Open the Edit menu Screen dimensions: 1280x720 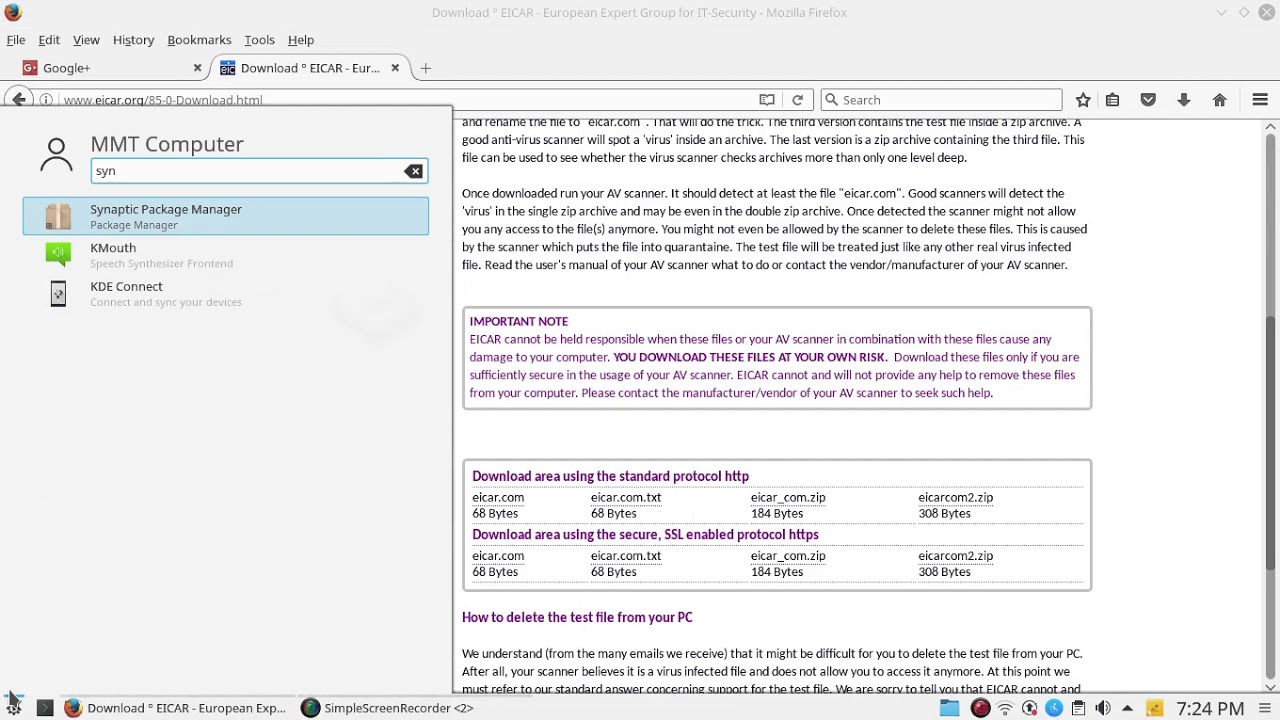[49, 40]
